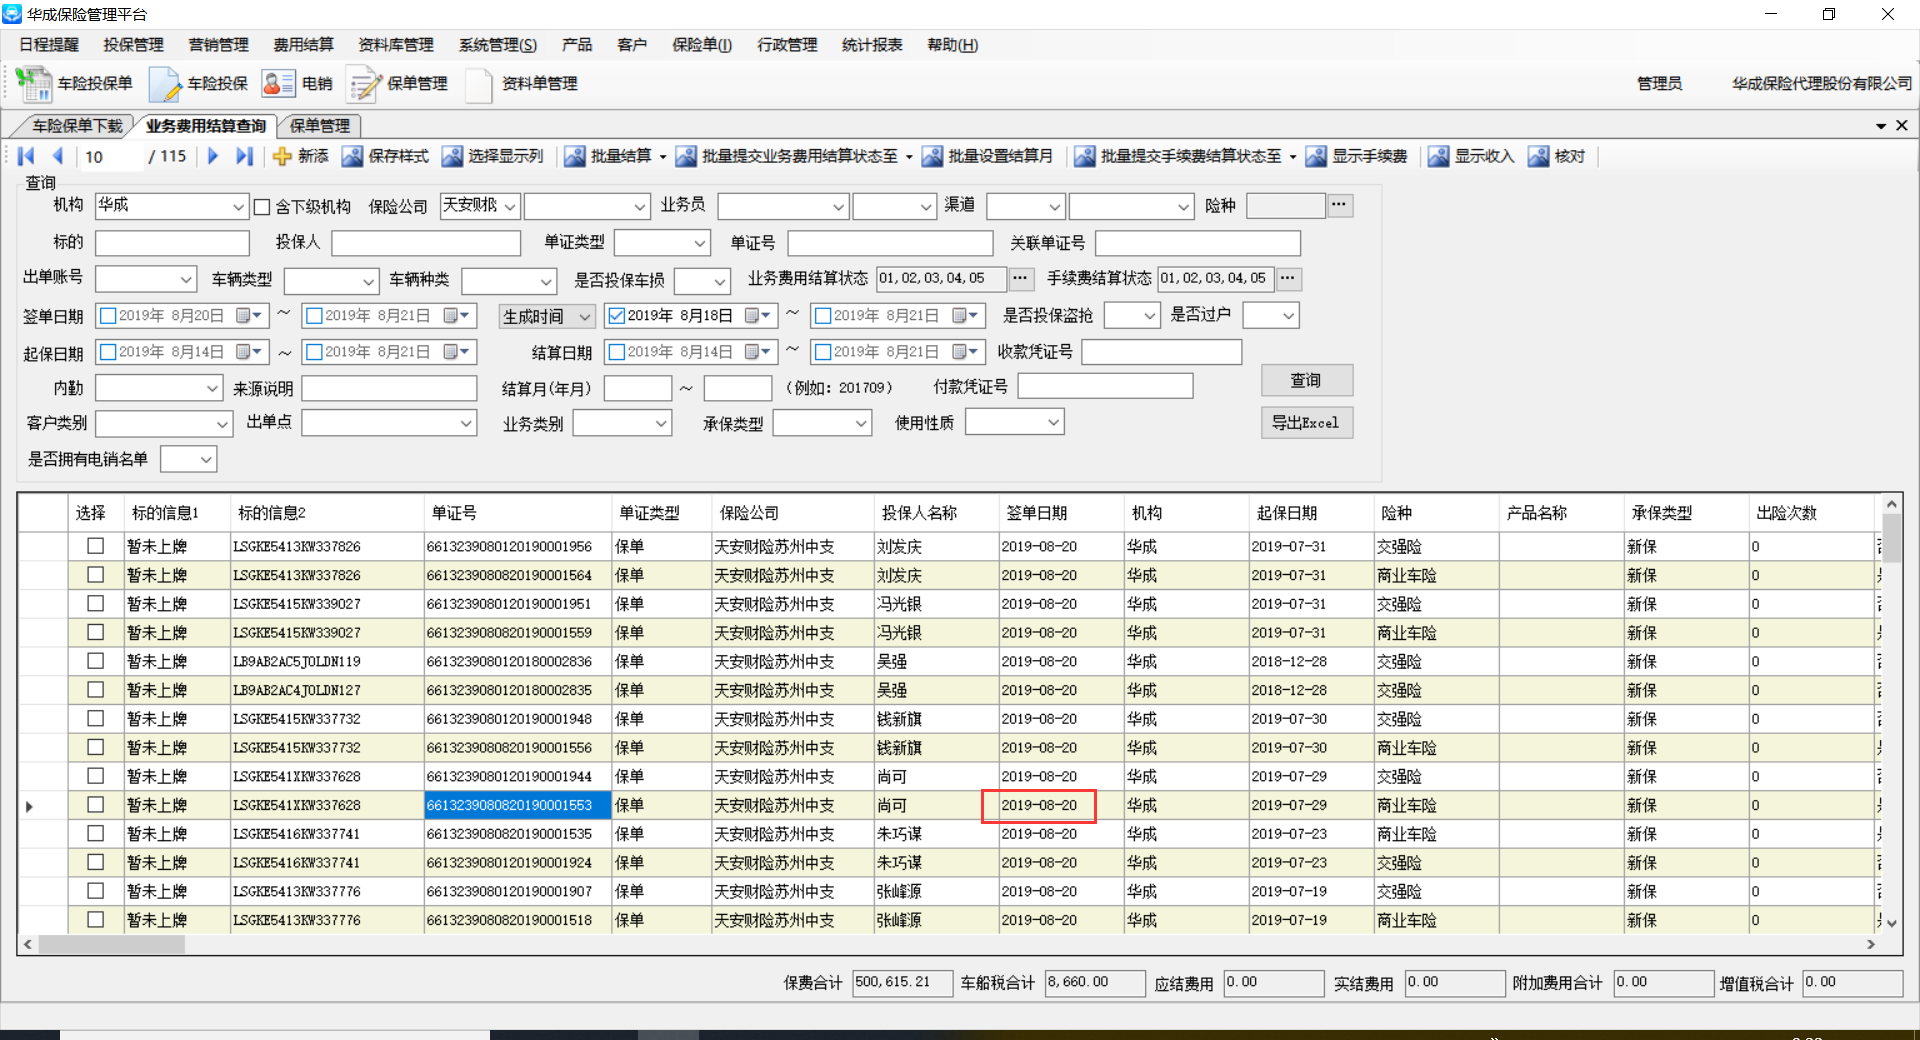Switch to the 车险保单下载 tab
This screenshot has width=1920, height=1040.
tap(77, 126)
